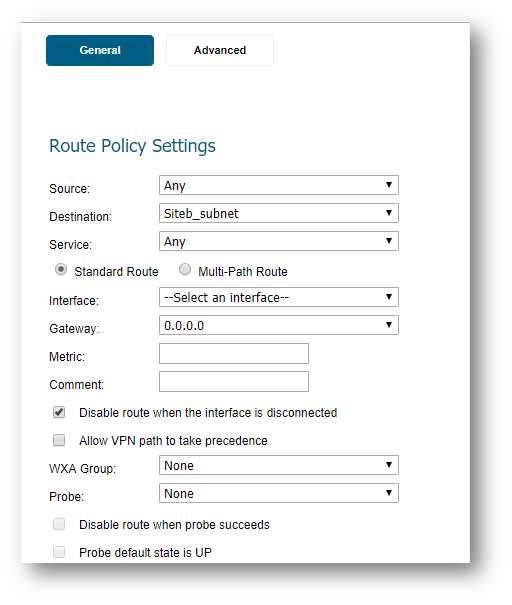Enable Allow VPN path to take precedence
512x605 pixels.
(x=59, y=440)
